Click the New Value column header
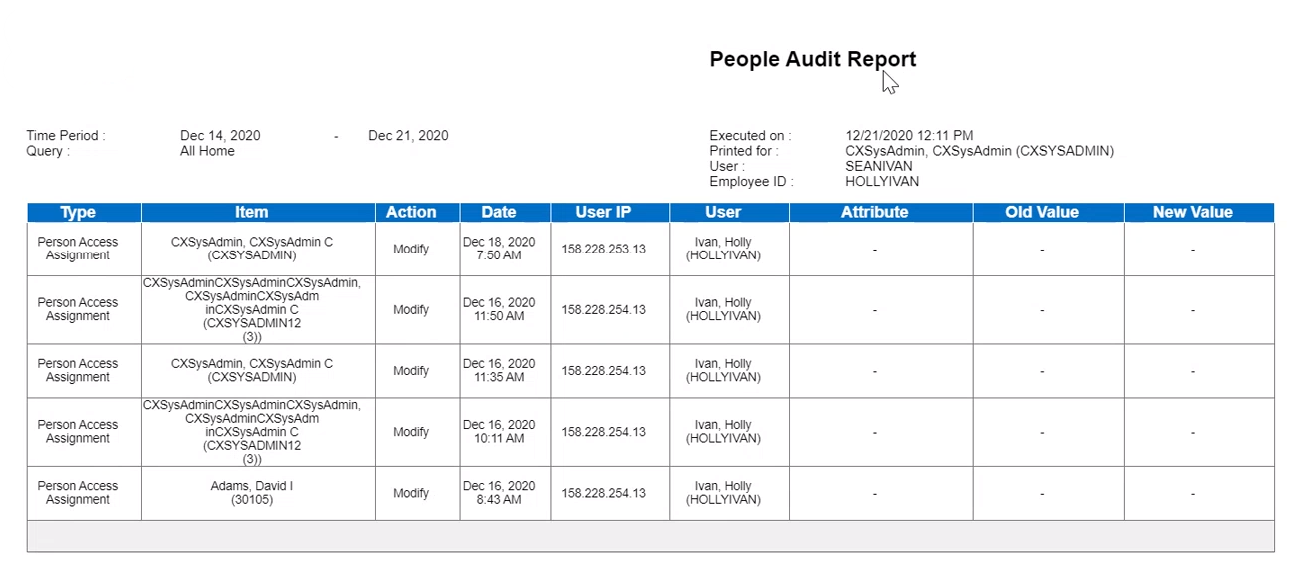The height and width of the screenshot is (573, 1289). click(x=1192, y=212)
